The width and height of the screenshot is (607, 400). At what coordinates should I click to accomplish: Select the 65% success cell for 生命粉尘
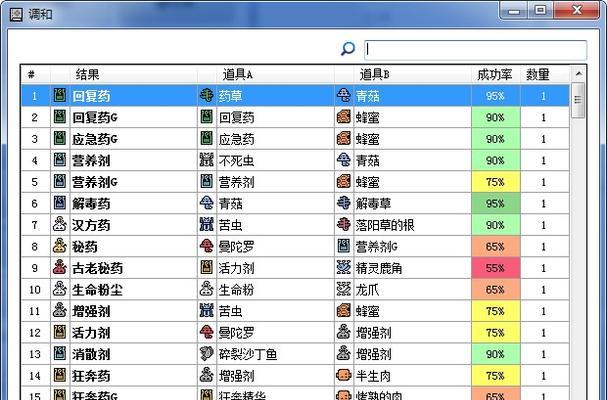[496, 289]
